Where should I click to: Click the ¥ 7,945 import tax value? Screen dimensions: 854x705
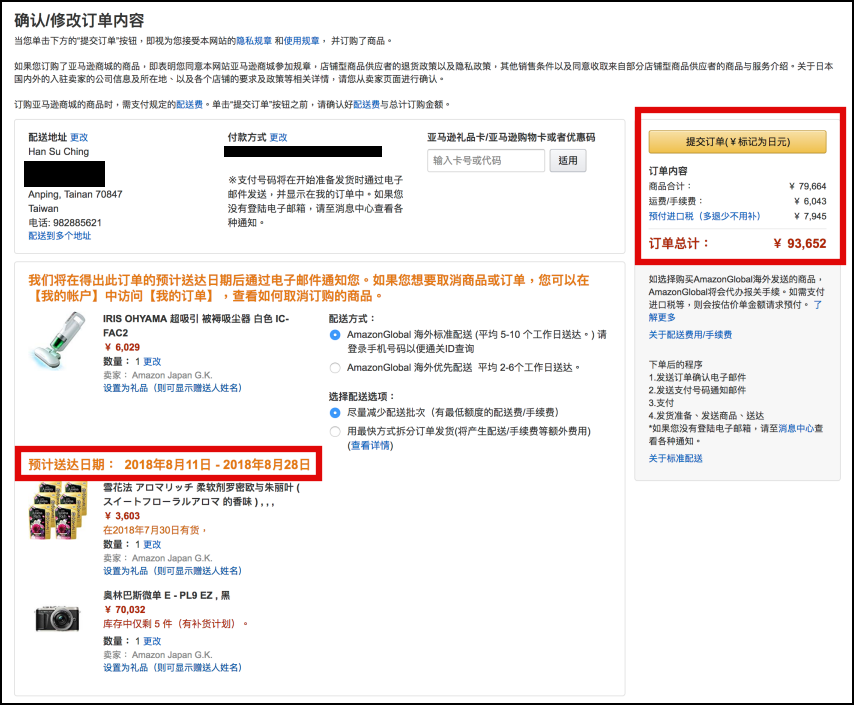(810, 216)
